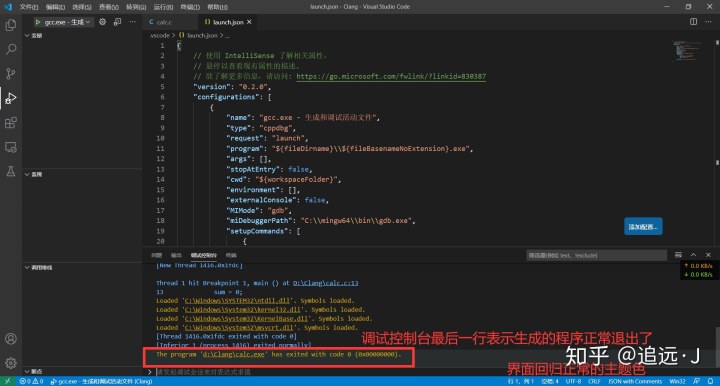
Task: Open editor more actions ellipsis
Action: coord(708,22)
